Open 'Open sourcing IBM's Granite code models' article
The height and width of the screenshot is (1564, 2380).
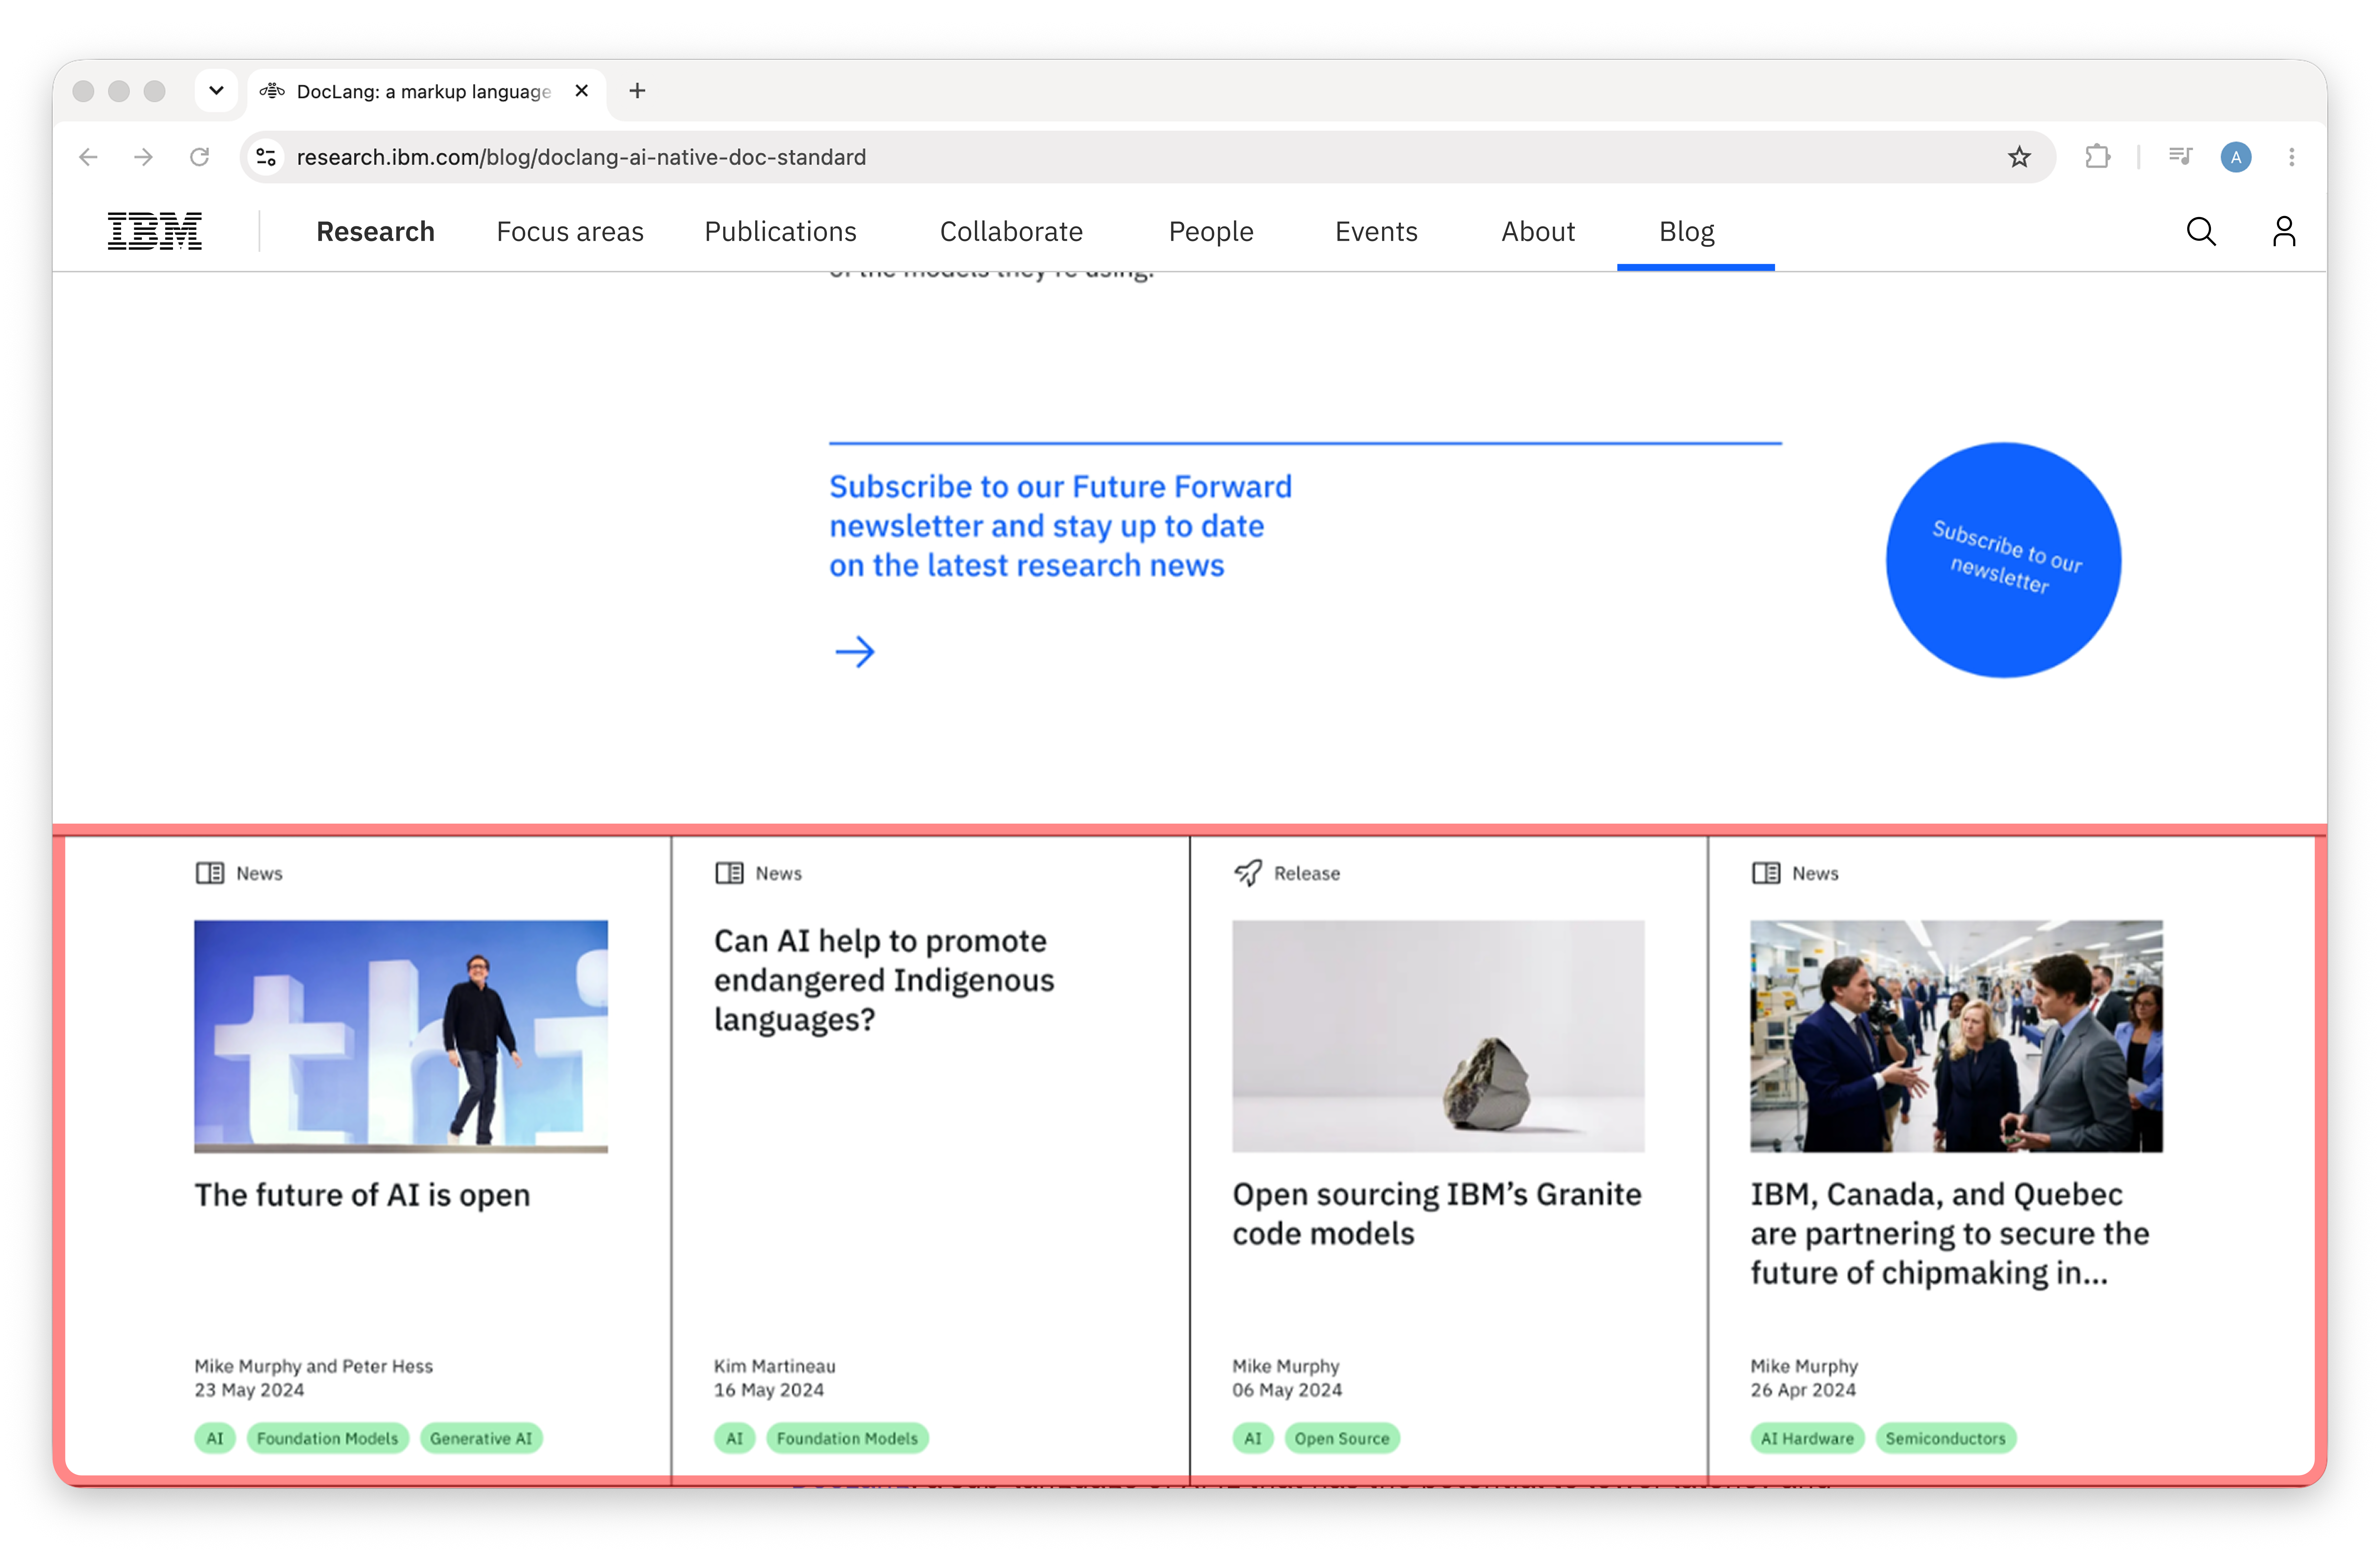1437,1214
